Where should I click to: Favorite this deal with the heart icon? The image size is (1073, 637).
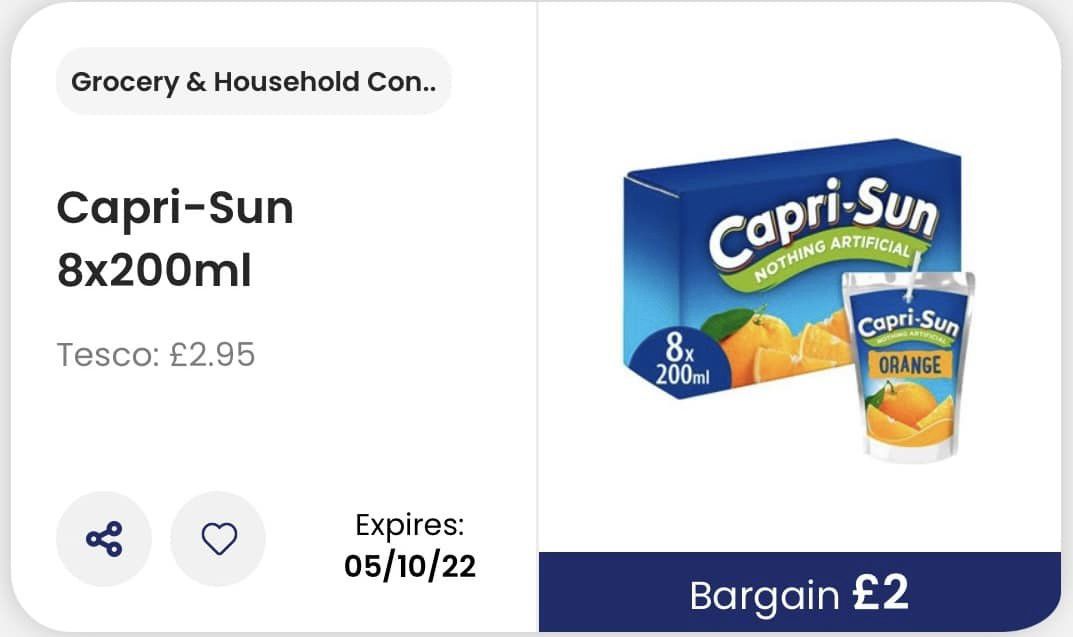218,539
